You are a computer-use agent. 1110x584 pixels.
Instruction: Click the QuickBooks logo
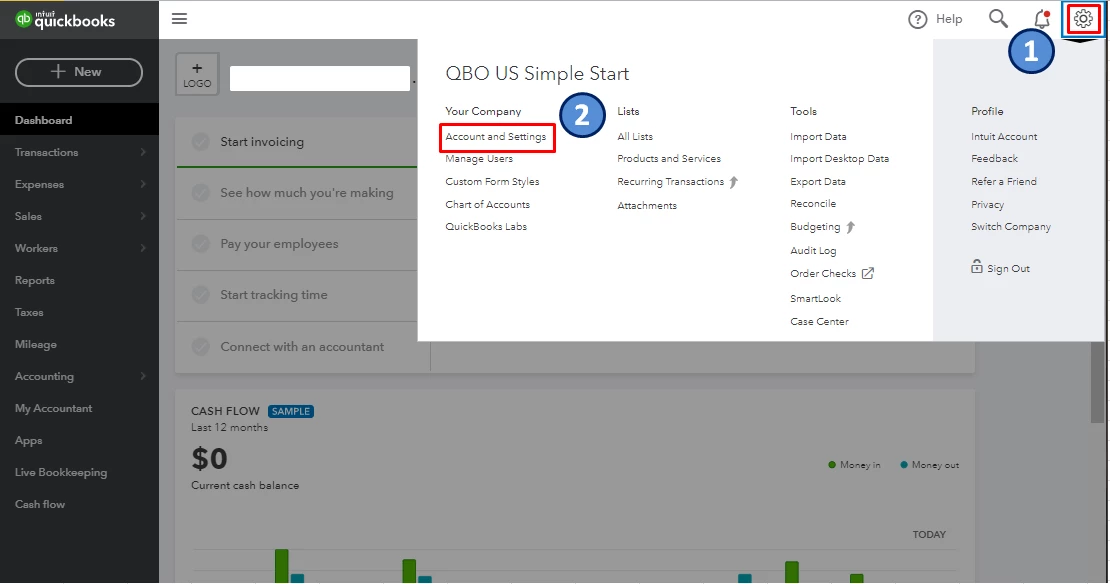pyautogui.click(x=65, y=20)
